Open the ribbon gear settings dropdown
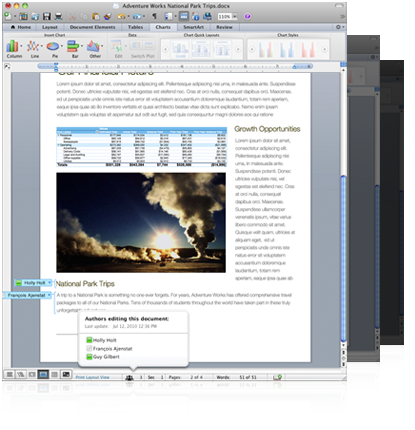415x430 pixels. click(340, 27)
